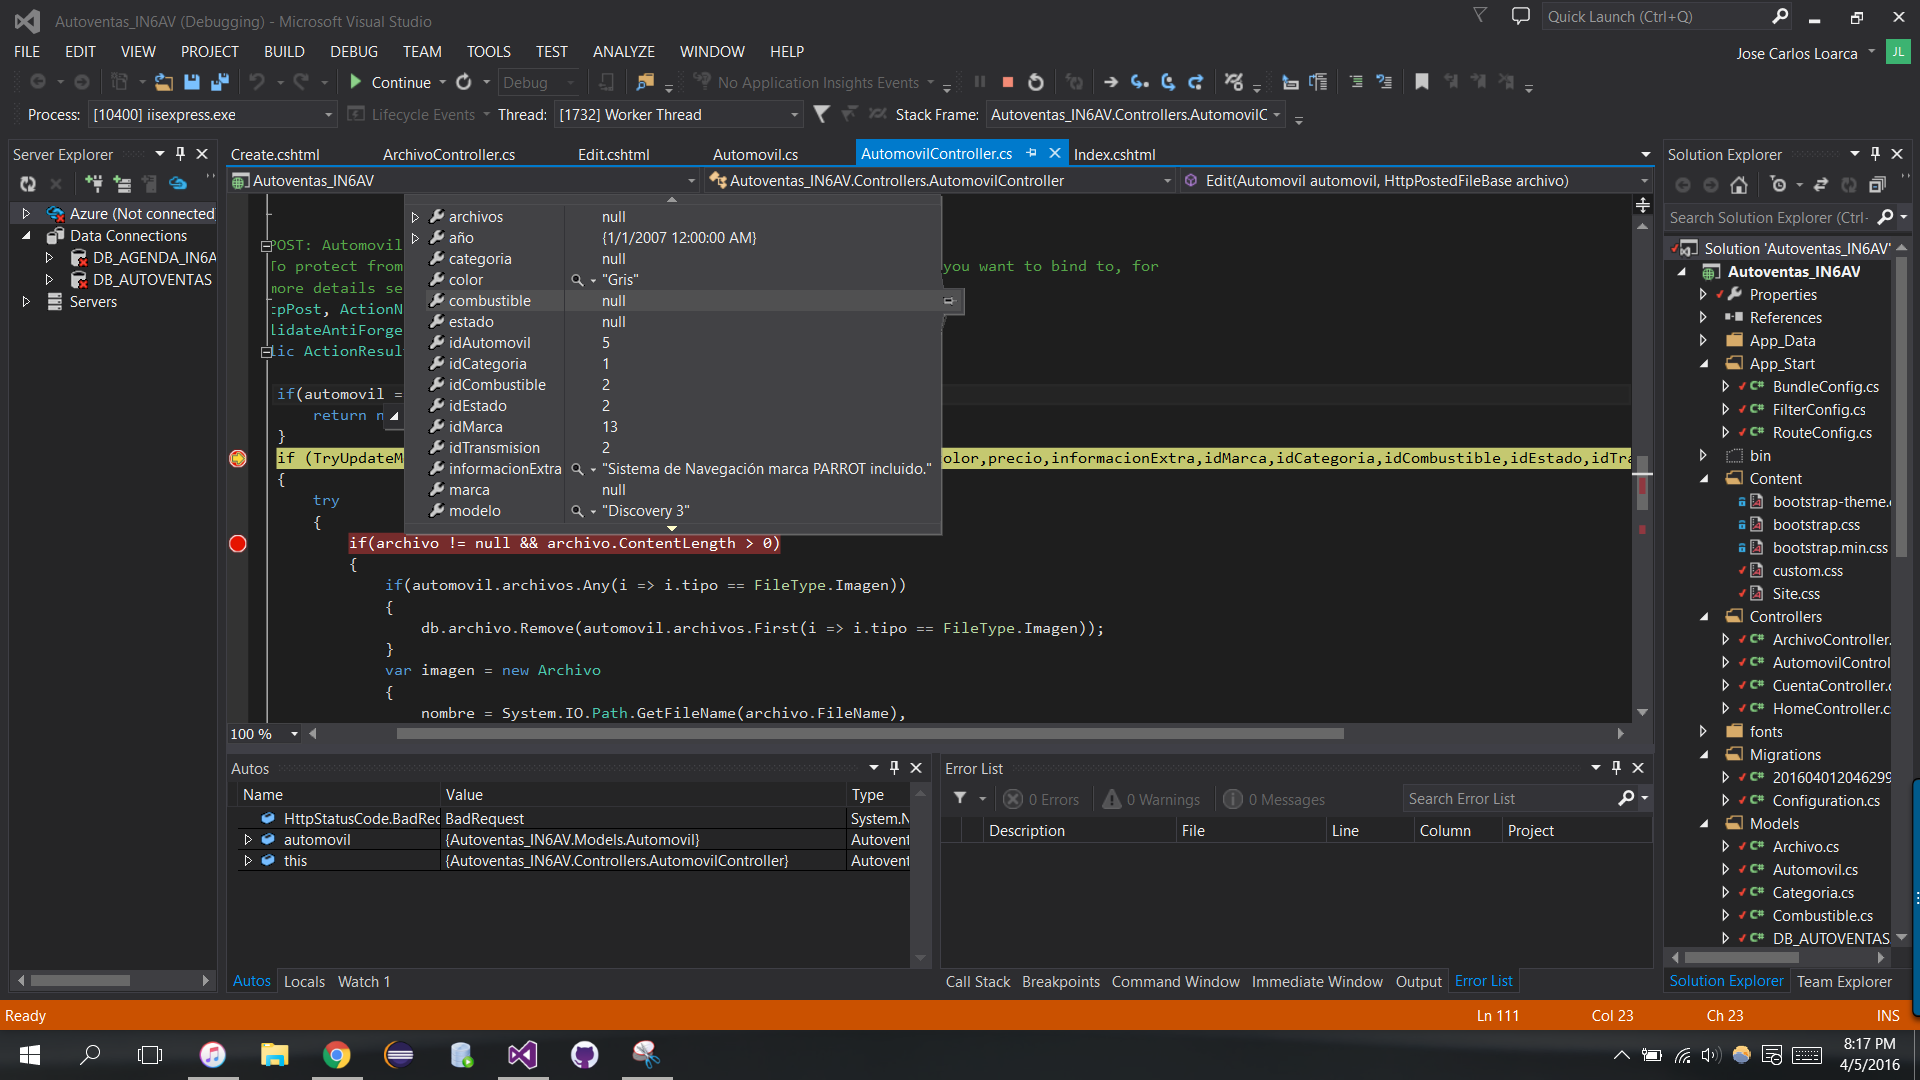Click the feedback speech bubble icon
The image size is (1920, 1080).
1520,16
